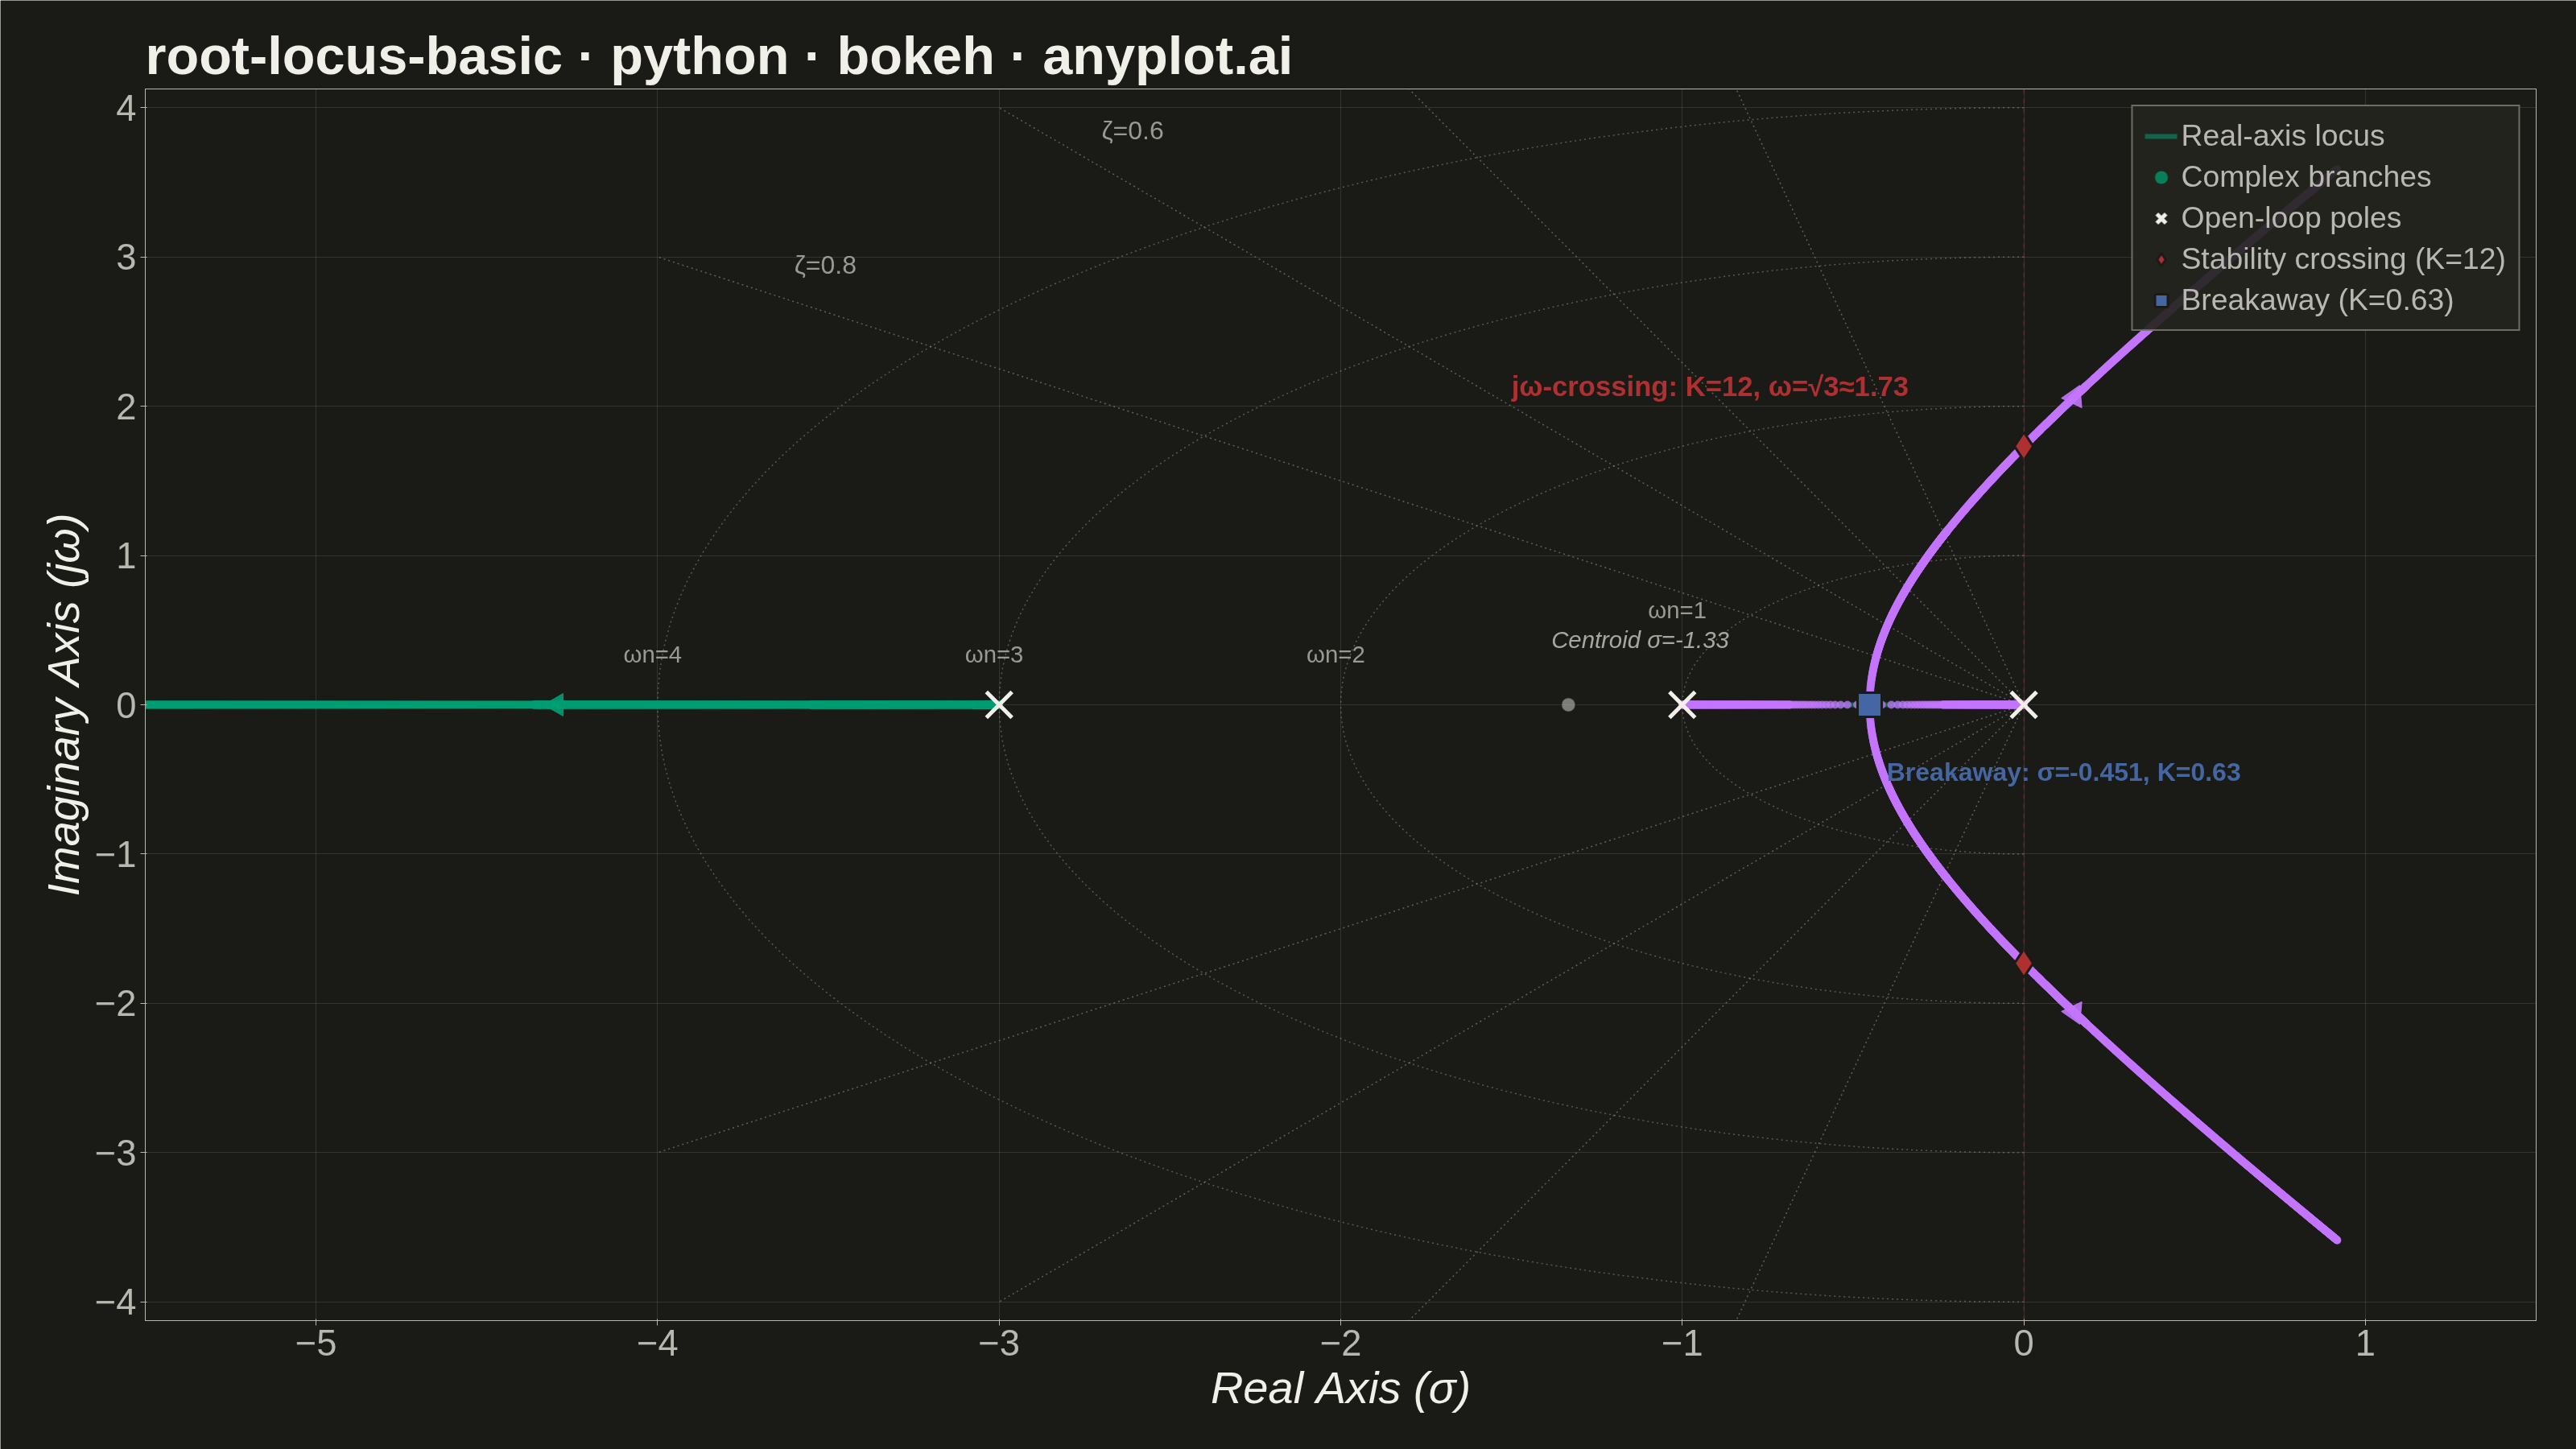Screen dimensions: 2576x1449
Task: Hide Stability crossing (K=12) legend entry
Action: 2328,259
